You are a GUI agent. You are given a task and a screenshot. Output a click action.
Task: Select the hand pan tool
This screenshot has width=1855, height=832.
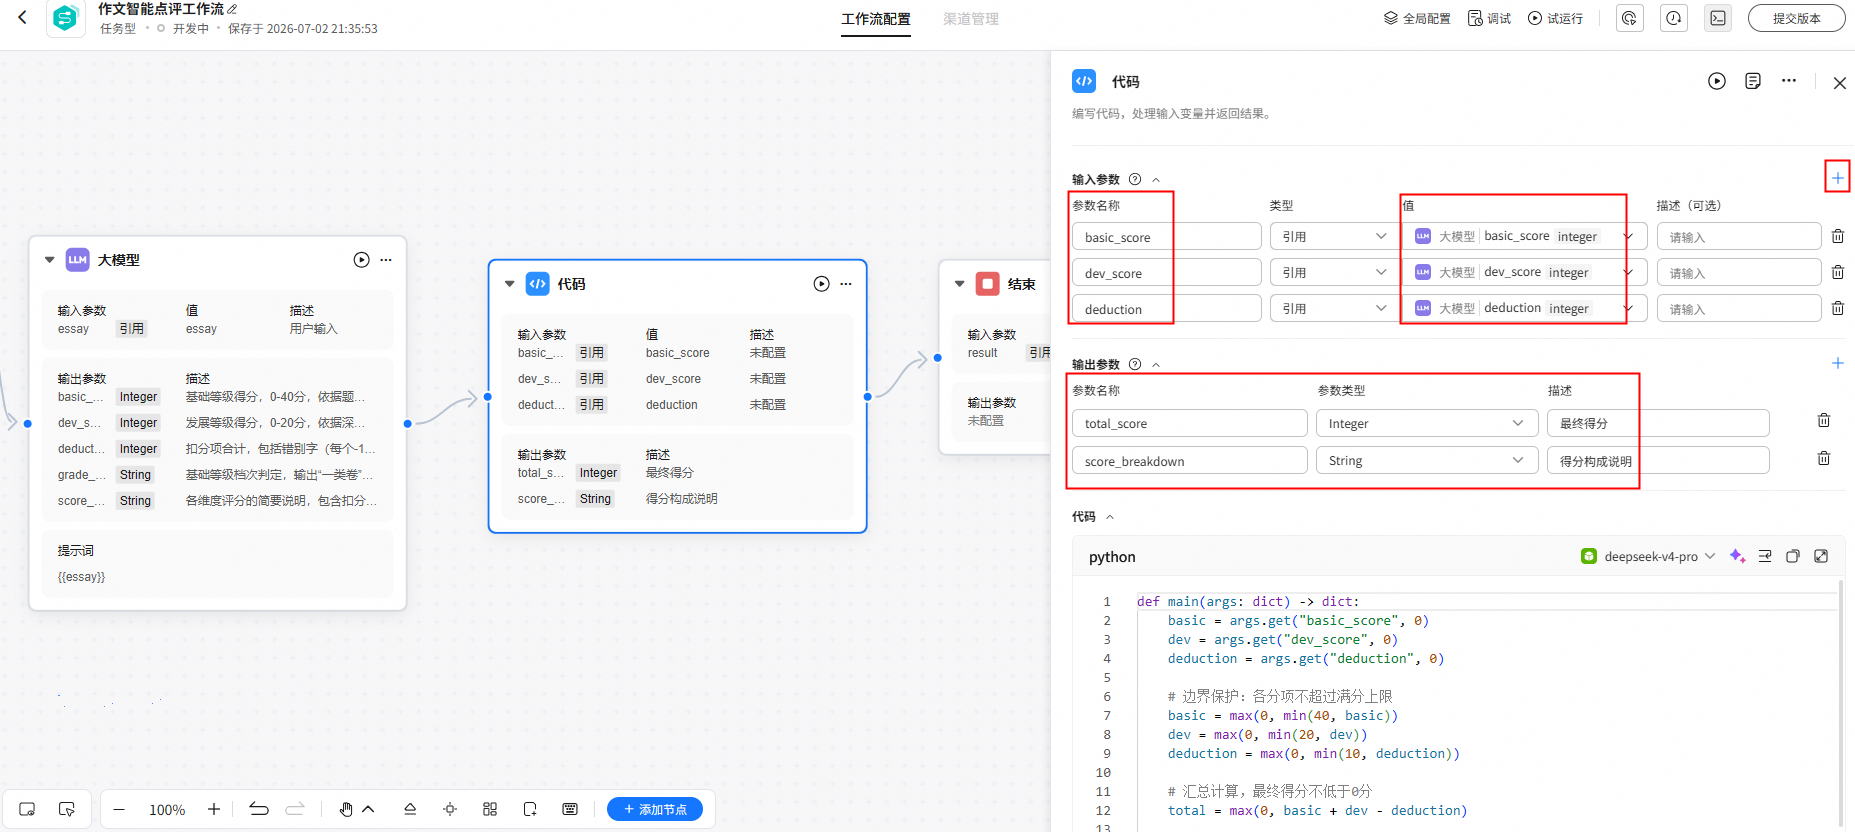pyautogui.click(x=346, y=809)
